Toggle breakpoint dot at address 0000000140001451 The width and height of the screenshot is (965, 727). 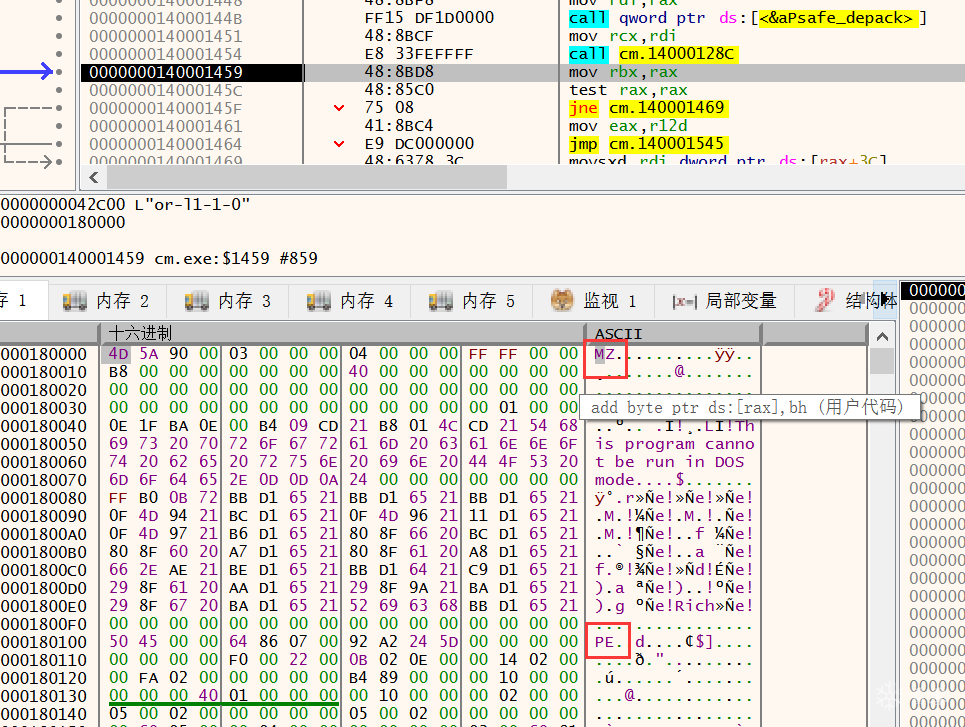[x=59, y=36]
